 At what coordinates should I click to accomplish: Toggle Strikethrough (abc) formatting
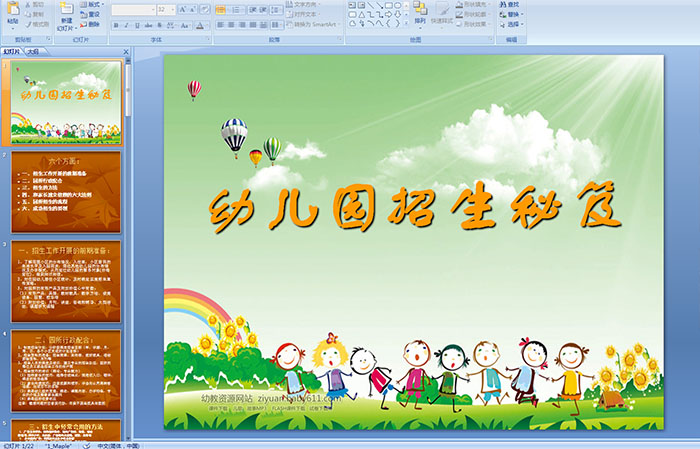pyautogui.click(x=148, y=25)
